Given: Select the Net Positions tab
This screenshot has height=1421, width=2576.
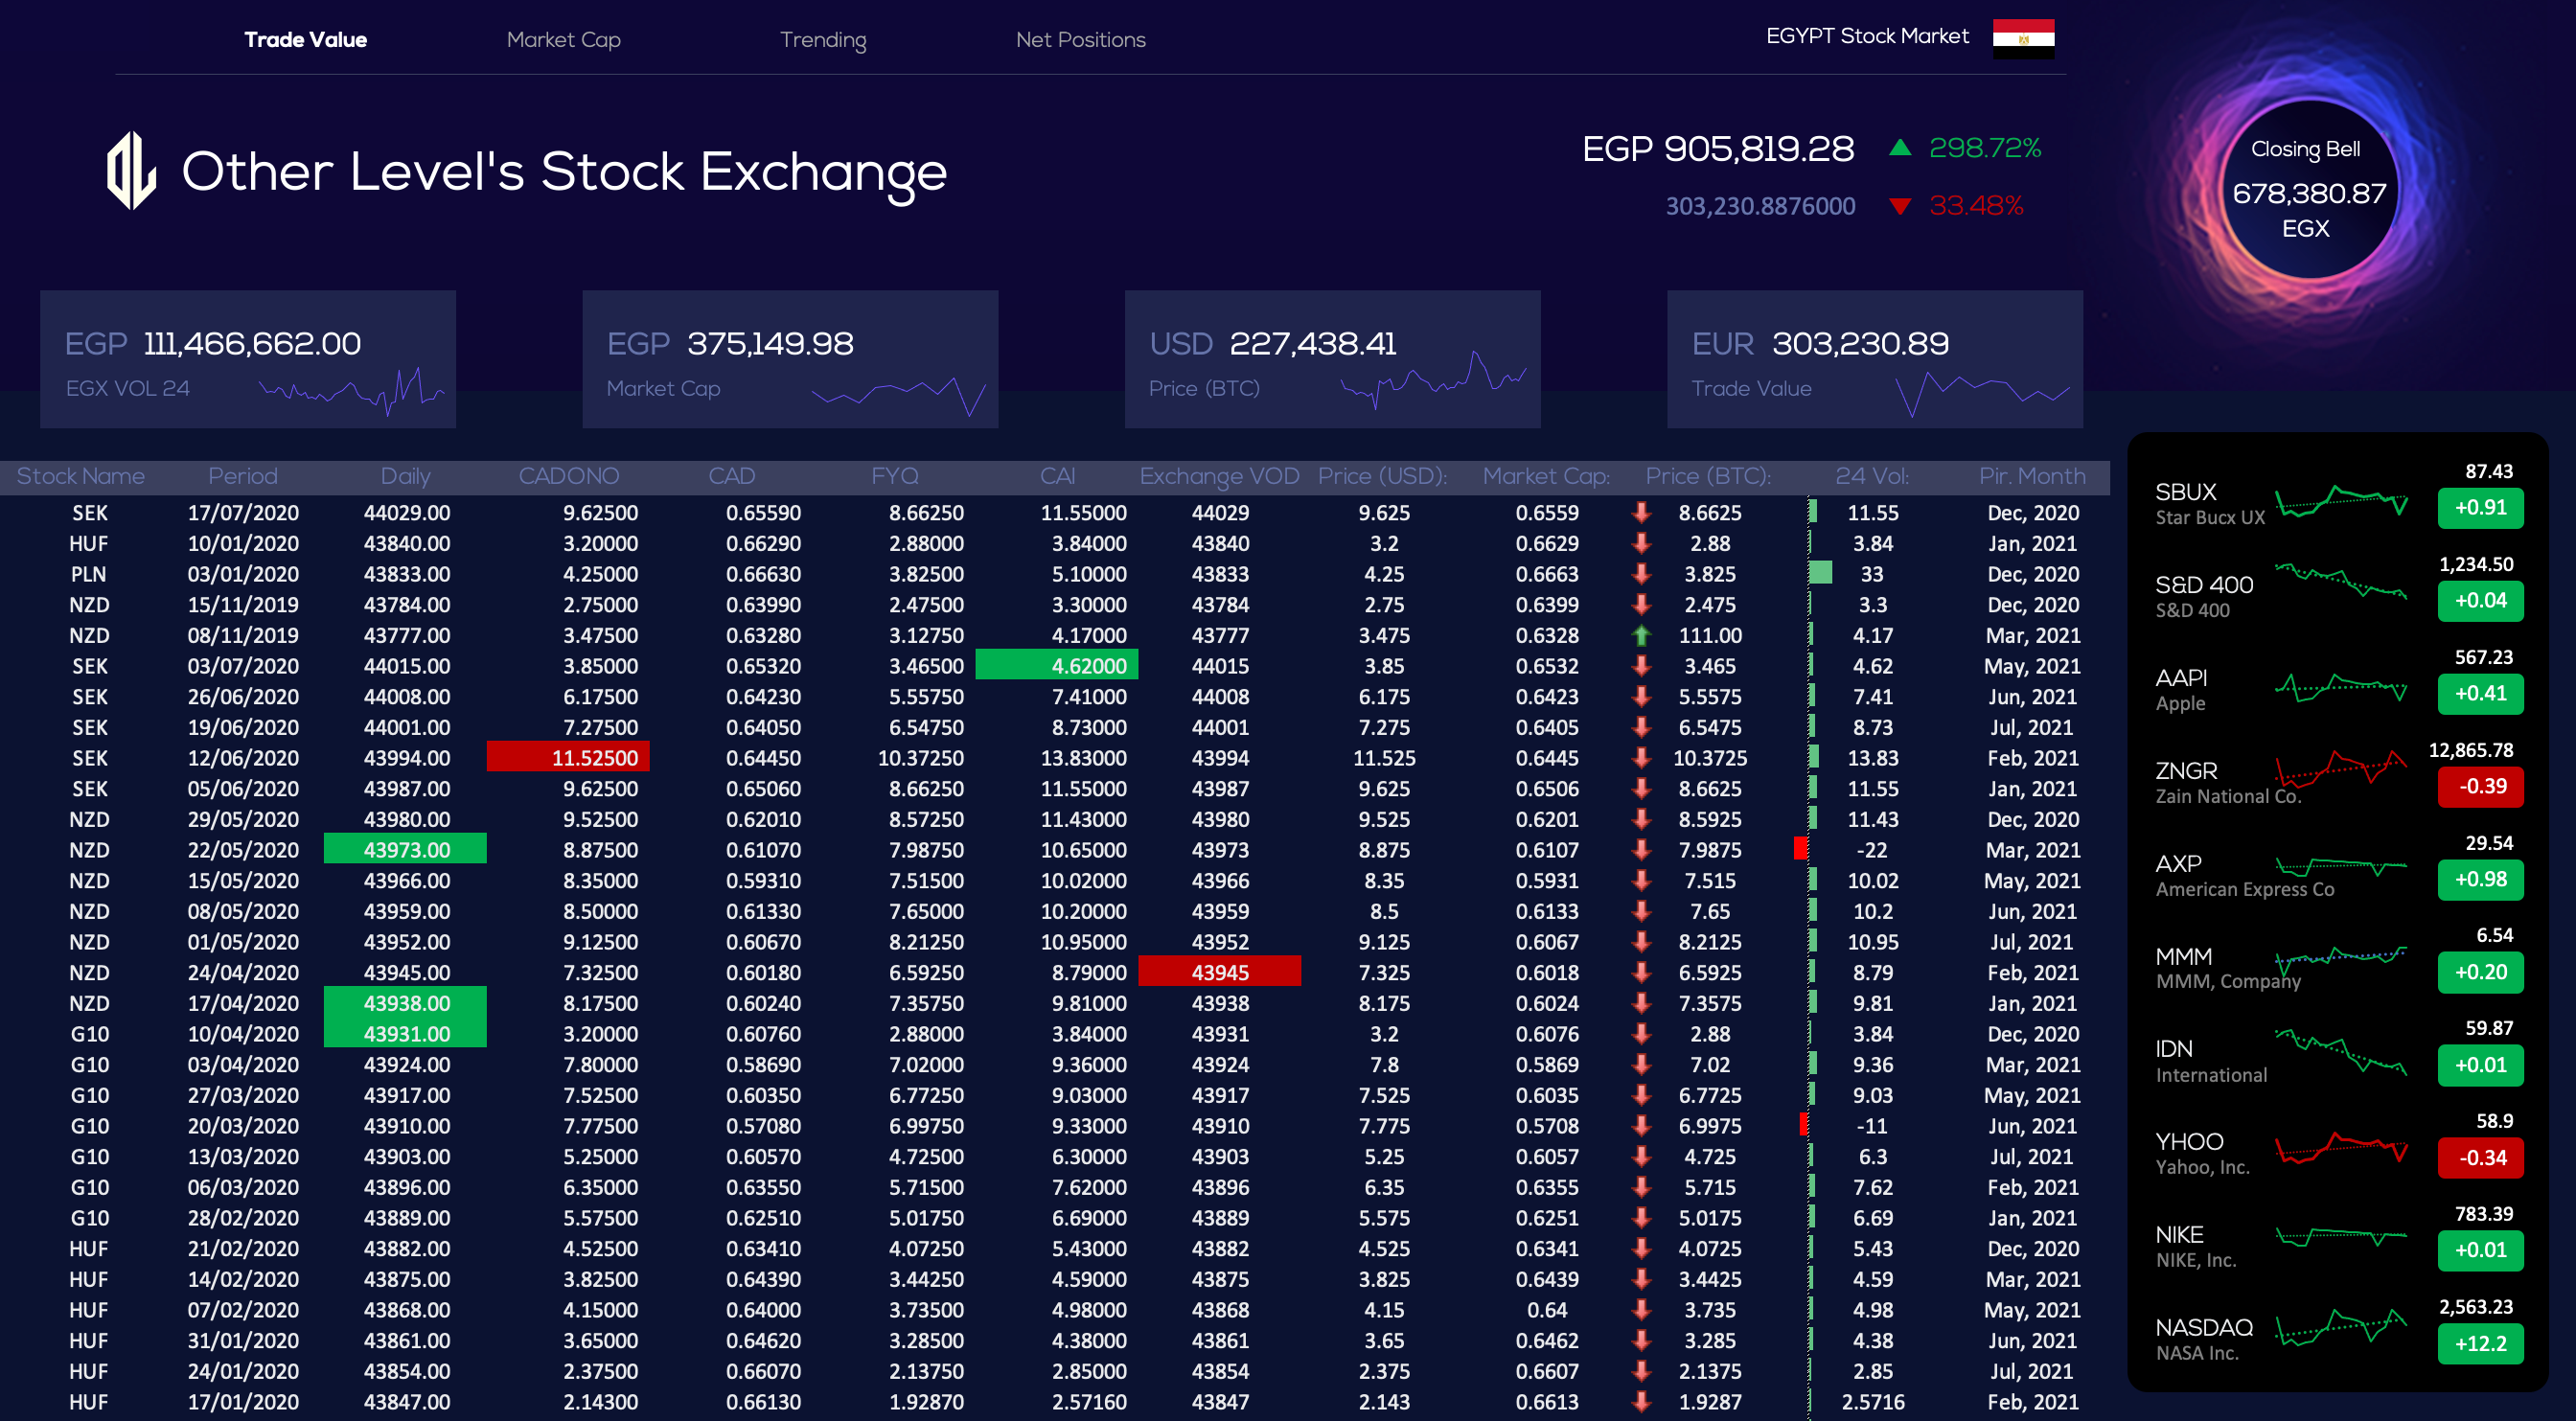Looking at the screenshot, I should tap(1080, 40).
